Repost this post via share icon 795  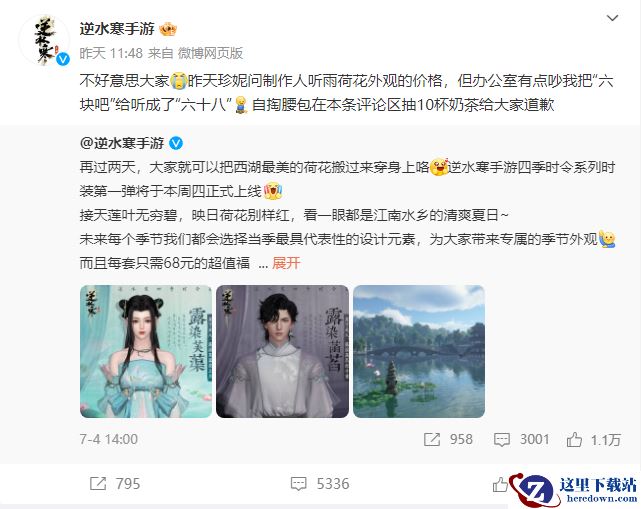pos(98,484)
